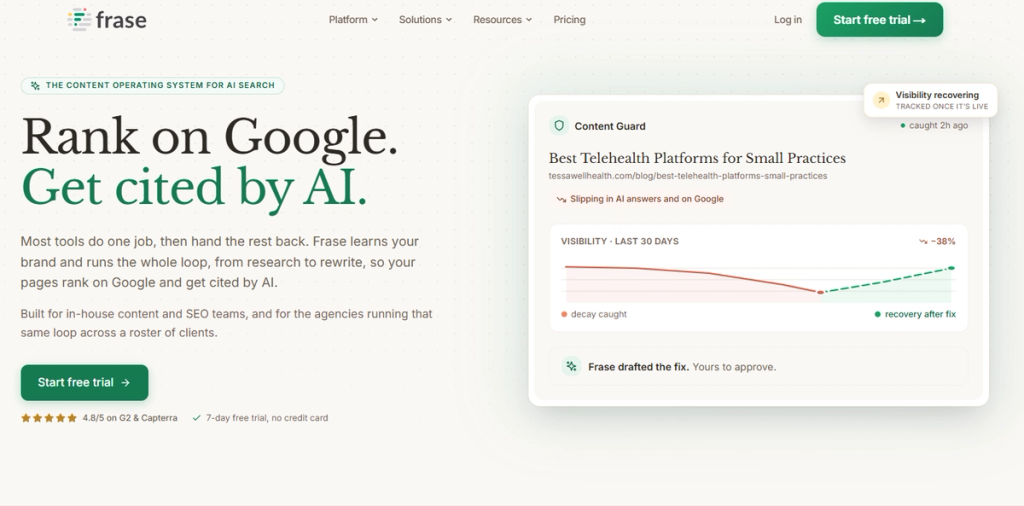Expand the Platform dropdown menu

coord(353,20)
